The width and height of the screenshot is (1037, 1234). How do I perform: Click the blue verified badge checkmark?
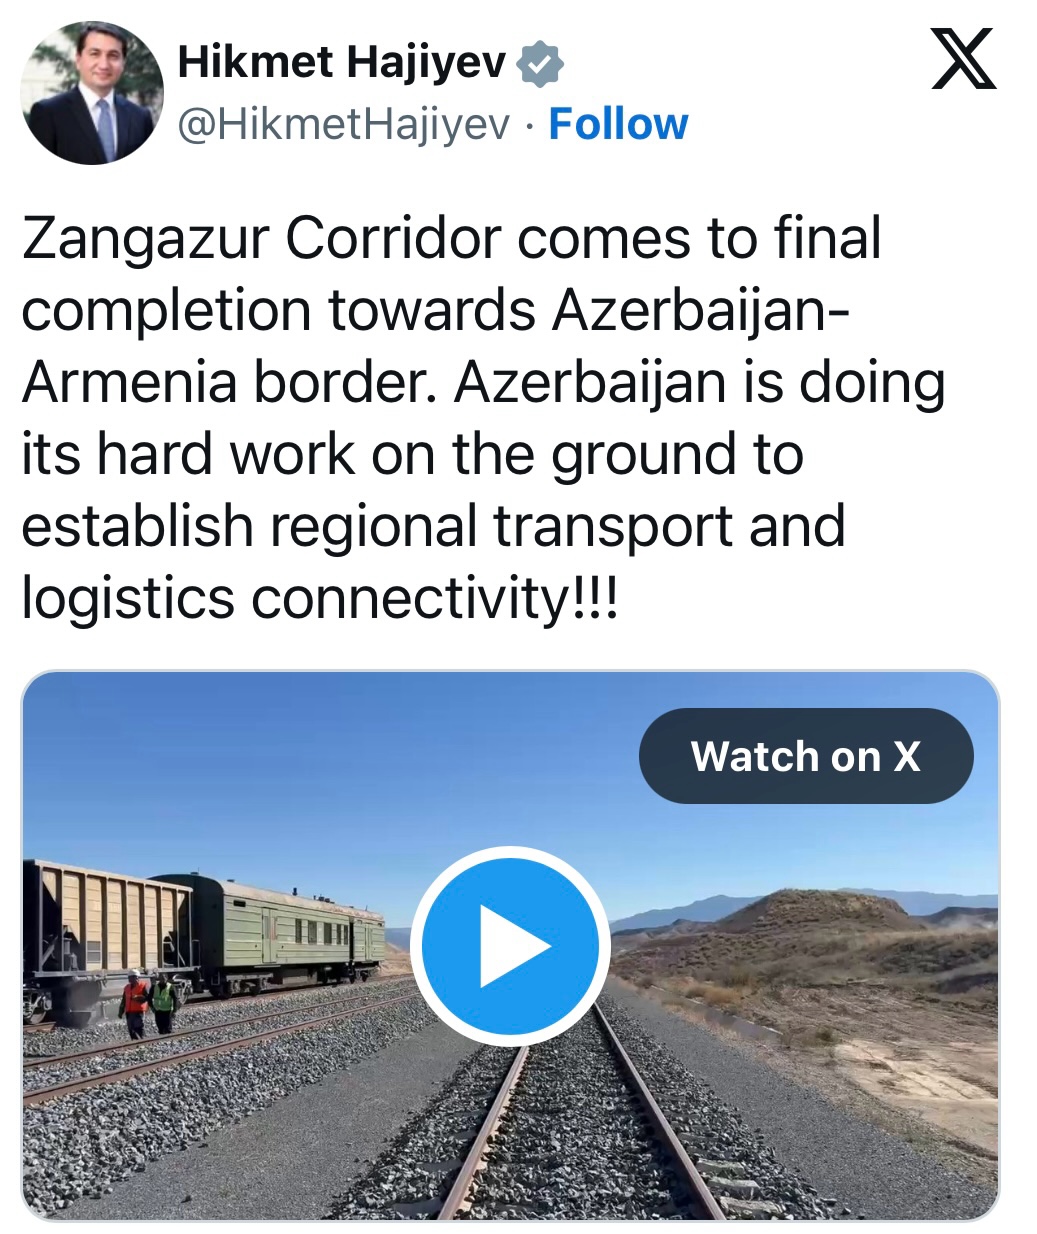pos(540,64)
